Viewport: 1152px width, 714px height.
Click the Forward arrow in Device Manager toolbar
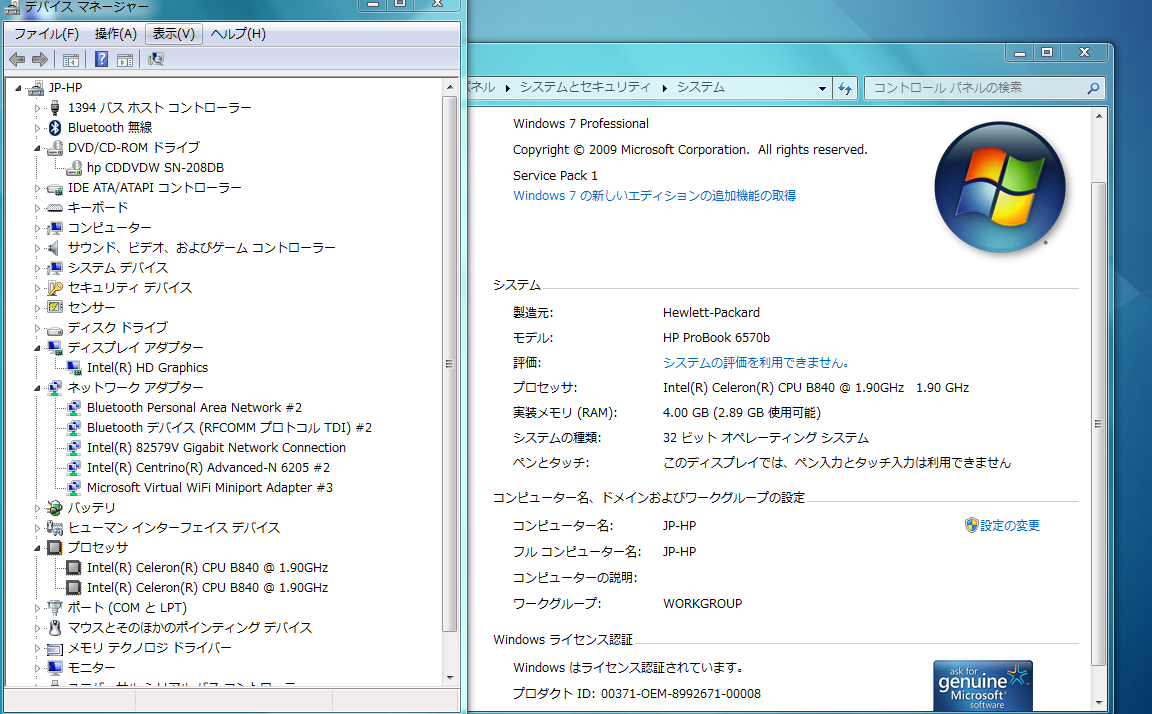(x=40, y=60)
